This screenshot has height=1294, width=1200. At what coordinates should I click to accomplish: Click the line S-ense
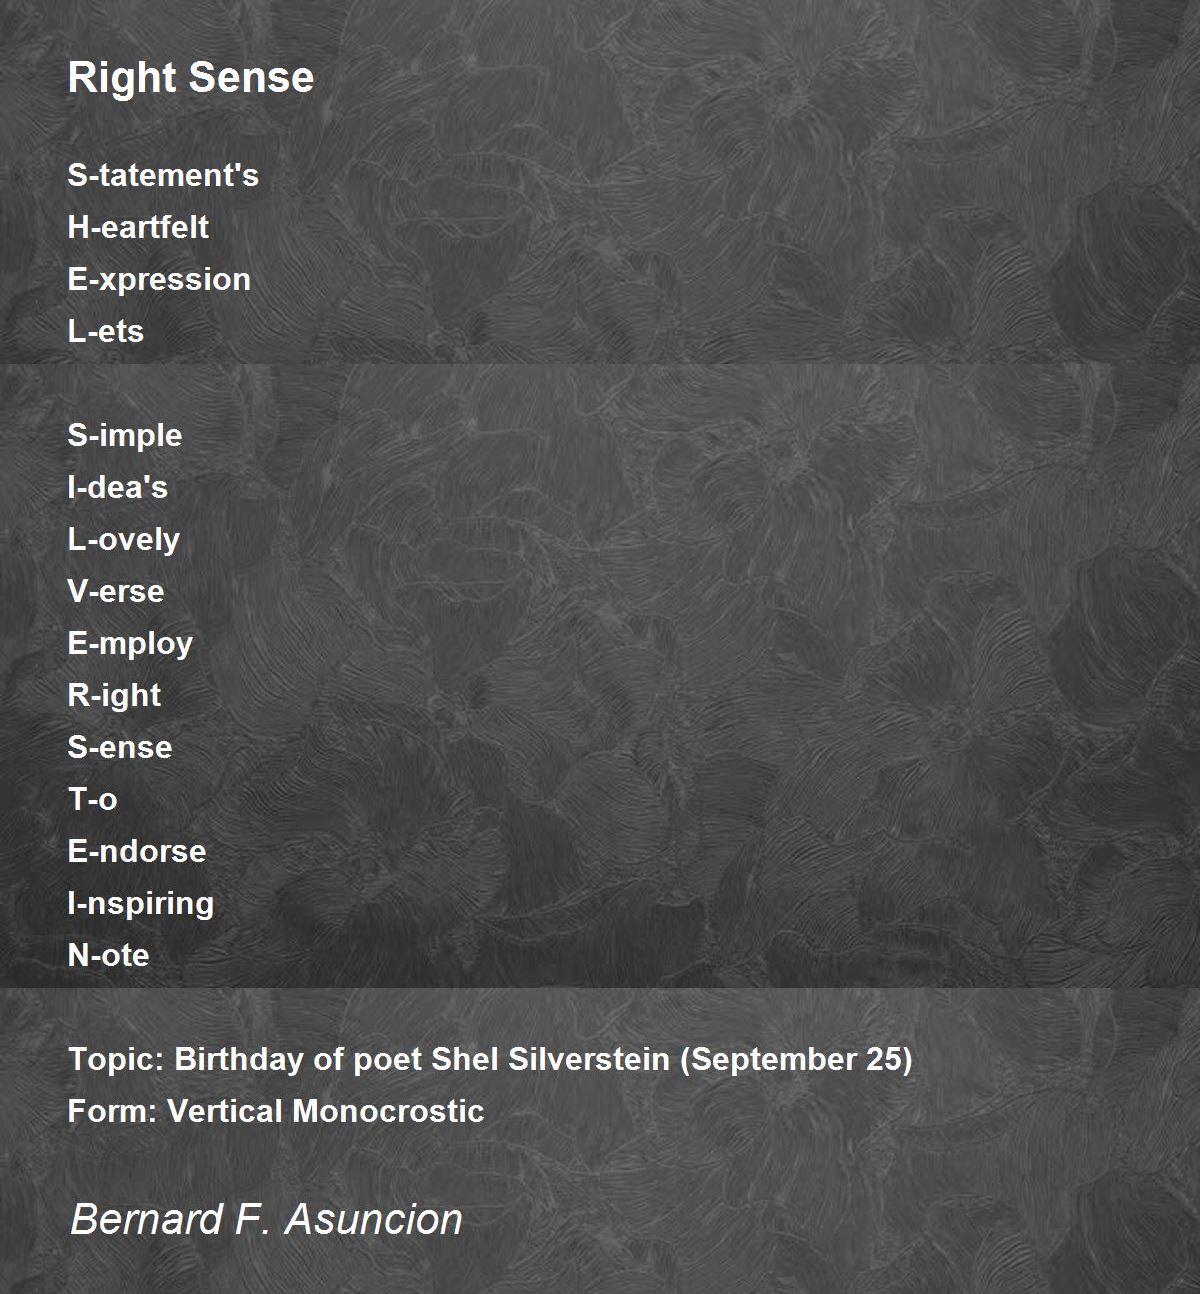[x=120, y=747]
